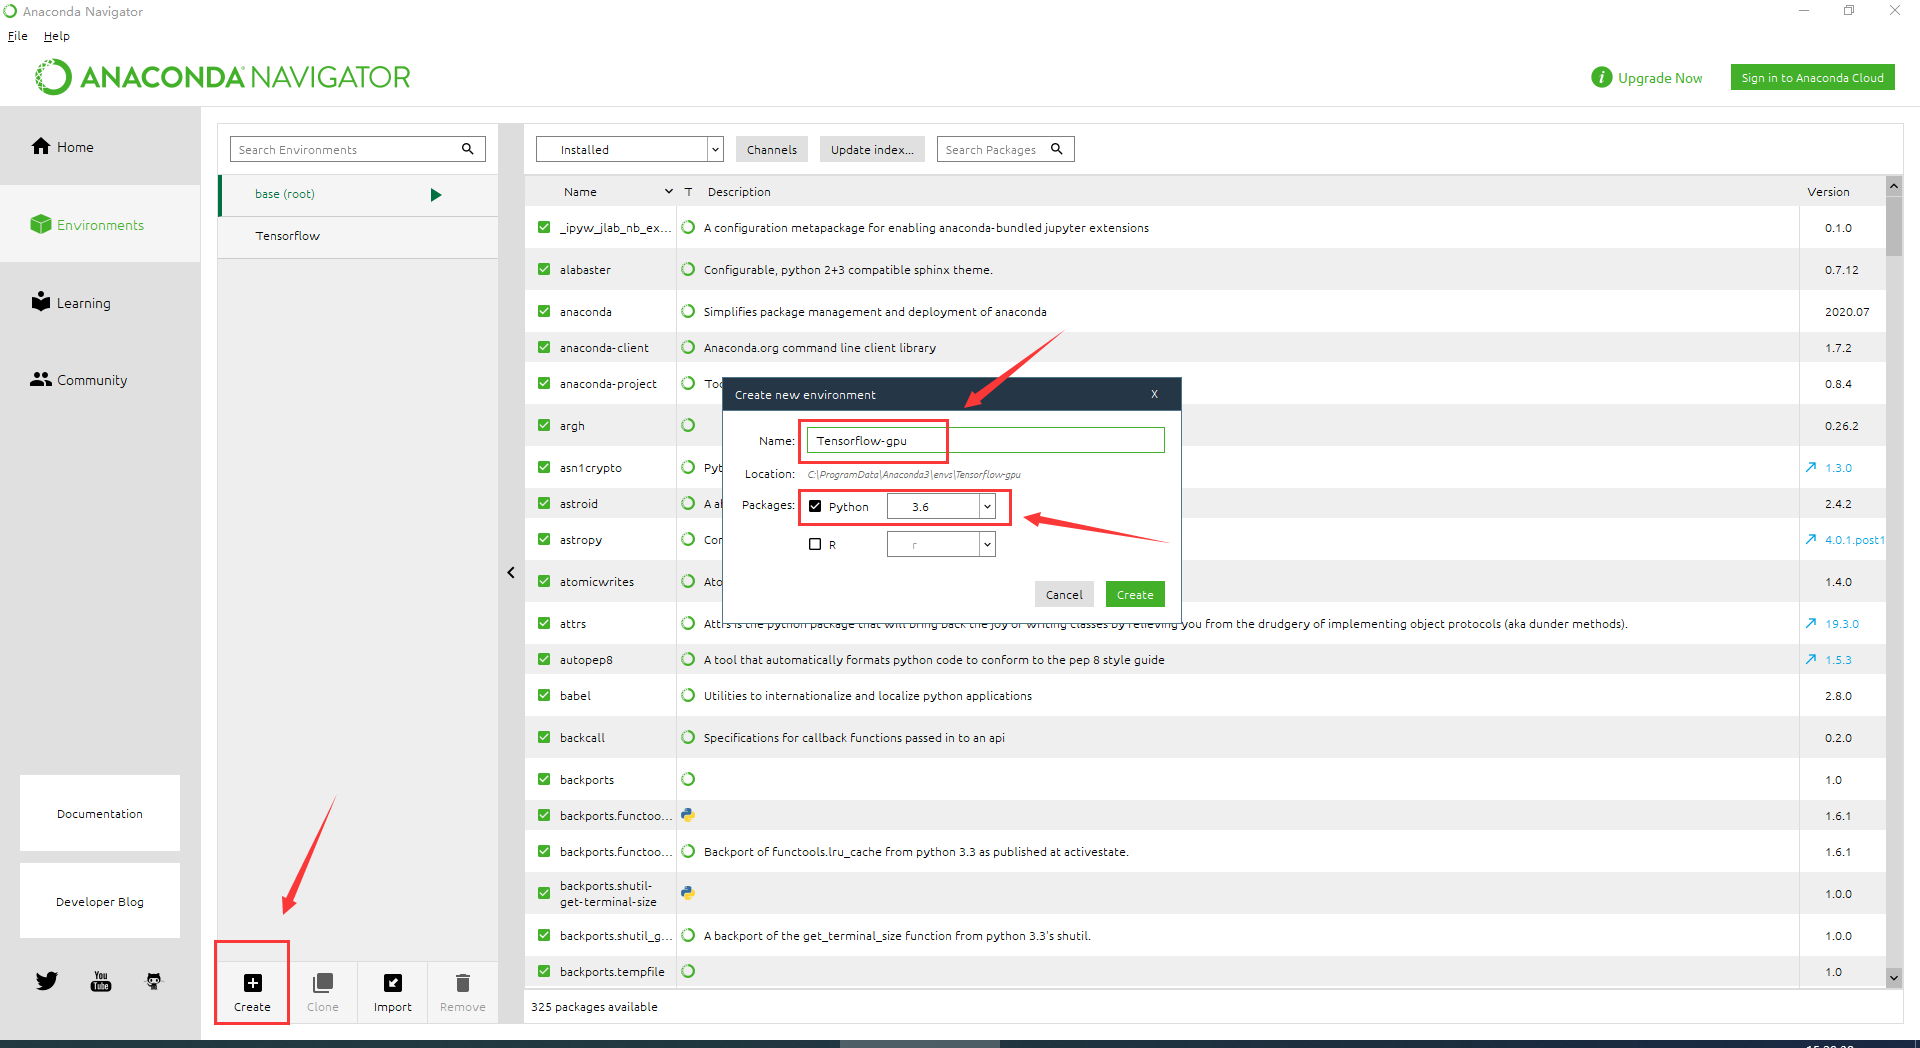Uncheck the alabaster package
Image resolution: width=1920 pixels, height=1048 pixels.
tap(544, 269)
